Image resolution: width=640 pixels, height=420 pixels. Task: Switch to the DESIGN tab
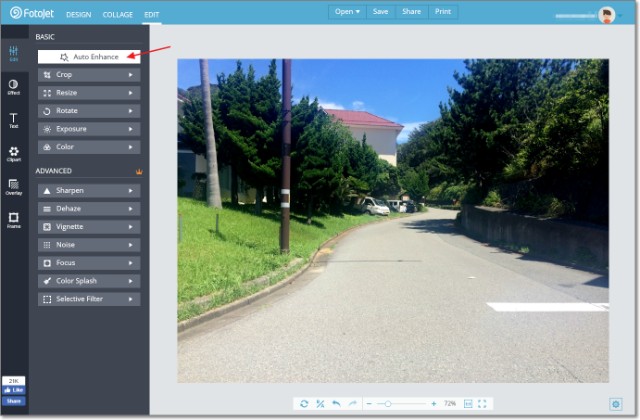click(78, 15)
